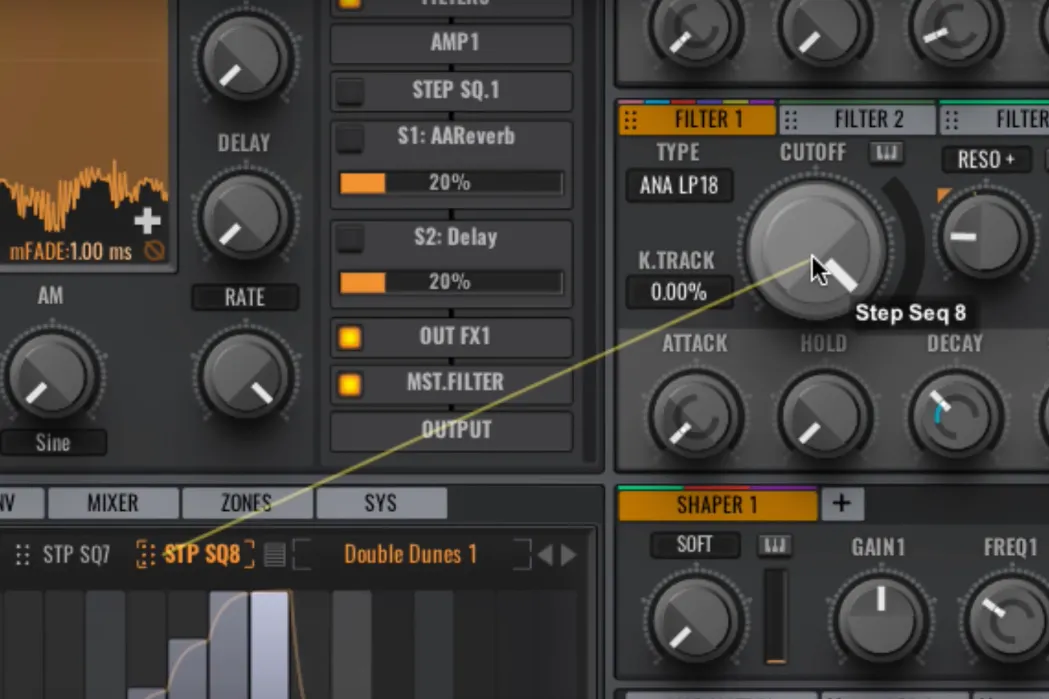Viewport: 1049px width, 699px height.
Task: Add a new shaper with the plus button
Action: click(841, 504)
